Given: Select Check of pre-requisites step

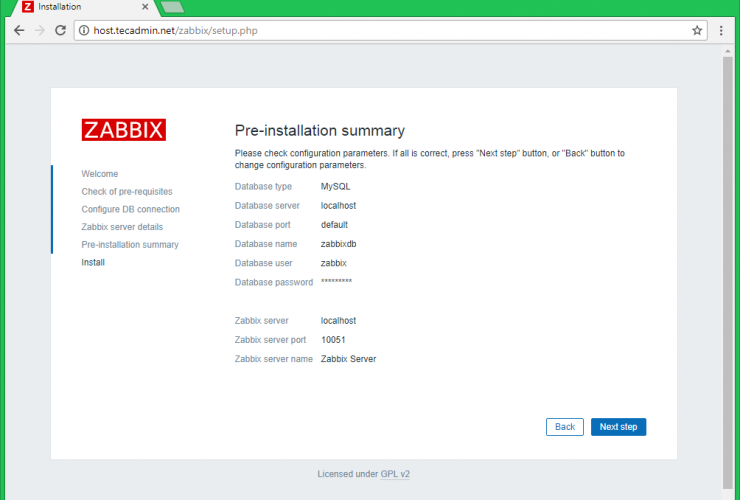Looking at the screenshot, I should [127, 191].
